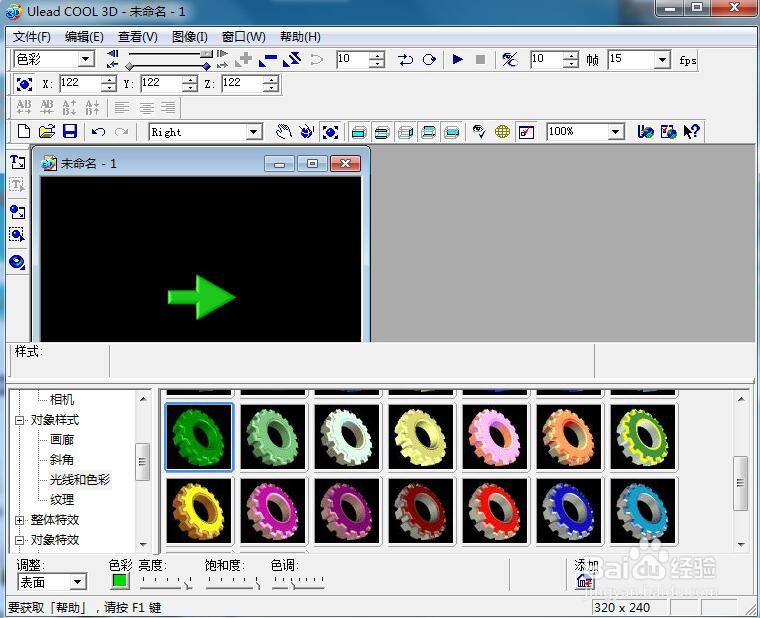The height and width of the screenshot is (618, 760).
Task: Toggle ping-pong mode icon
Action: click(x=405, y=60)
